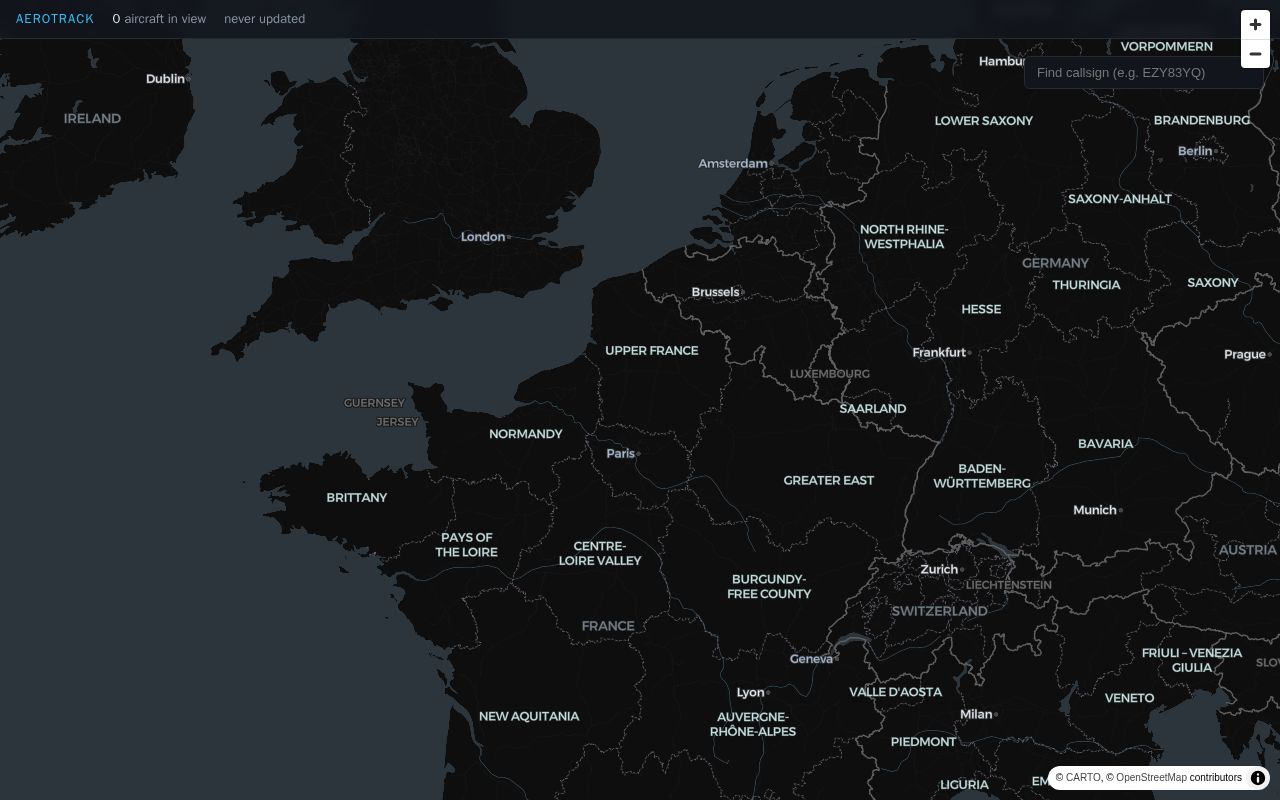The width and height of the screenshot is (1280, 800).
Task: Click the Frankfurt city label
Action: pyautogui.click(x=939, y=352)
